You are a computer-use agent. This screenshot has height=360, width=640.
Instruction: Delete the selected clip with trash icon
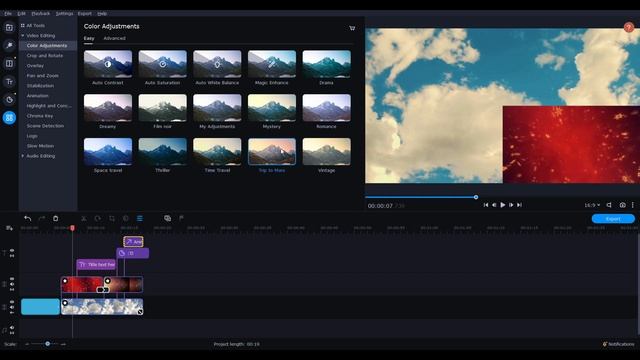point(56,218)
